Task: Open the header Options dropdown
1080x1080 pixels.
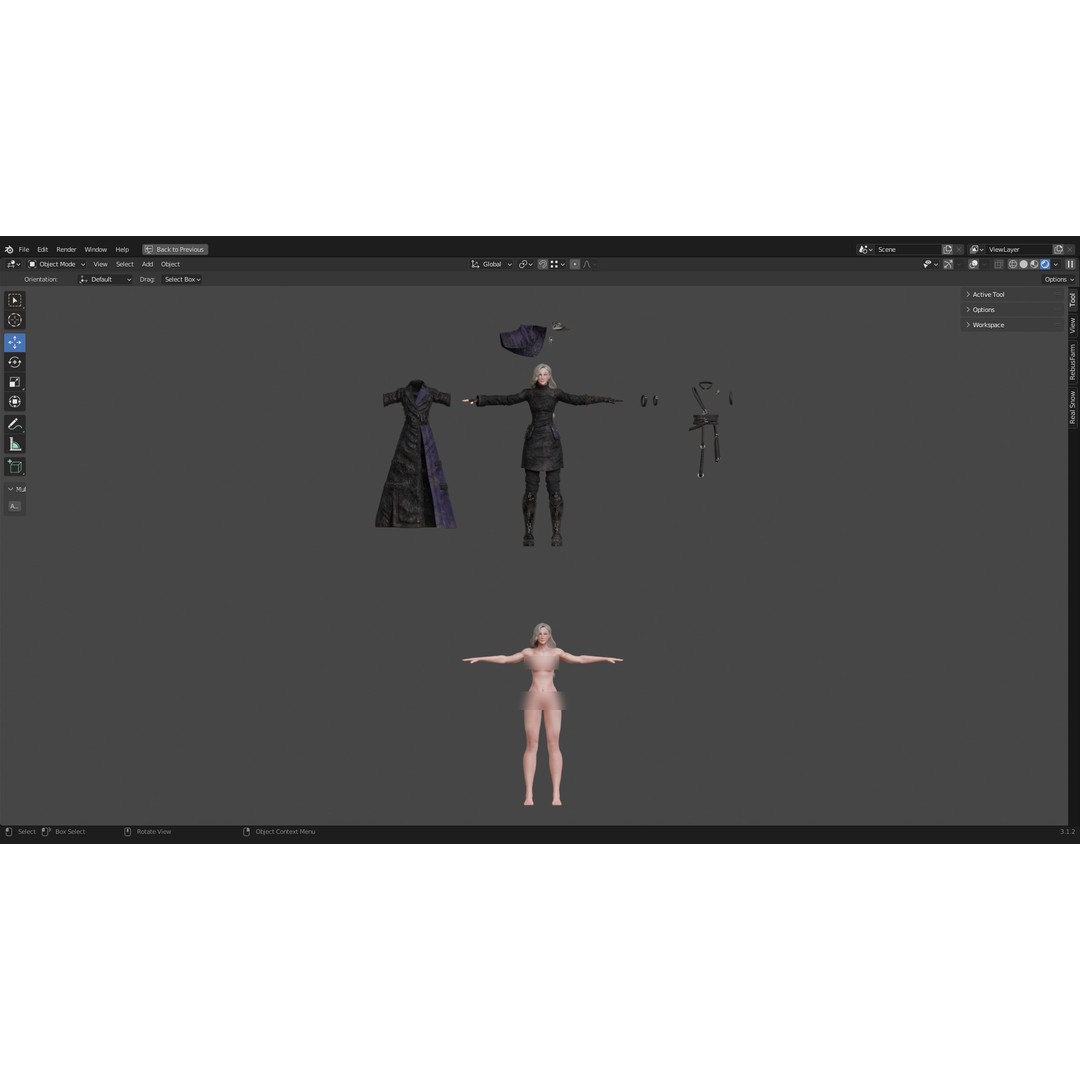Action: tap(1059, 279)
